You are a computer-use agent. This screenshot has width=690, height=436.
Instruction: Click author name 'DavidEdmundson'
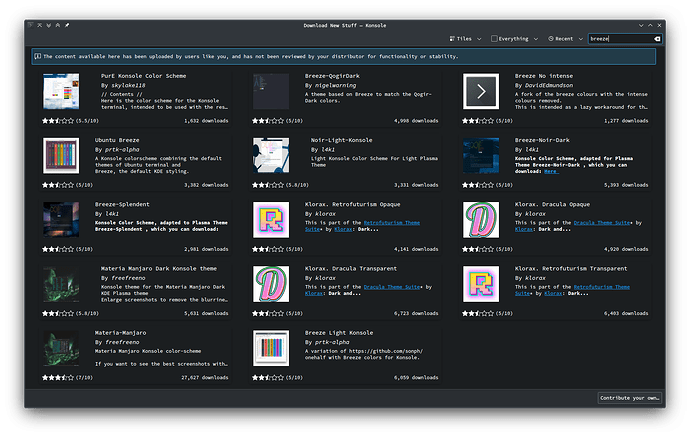coord(549,85)
